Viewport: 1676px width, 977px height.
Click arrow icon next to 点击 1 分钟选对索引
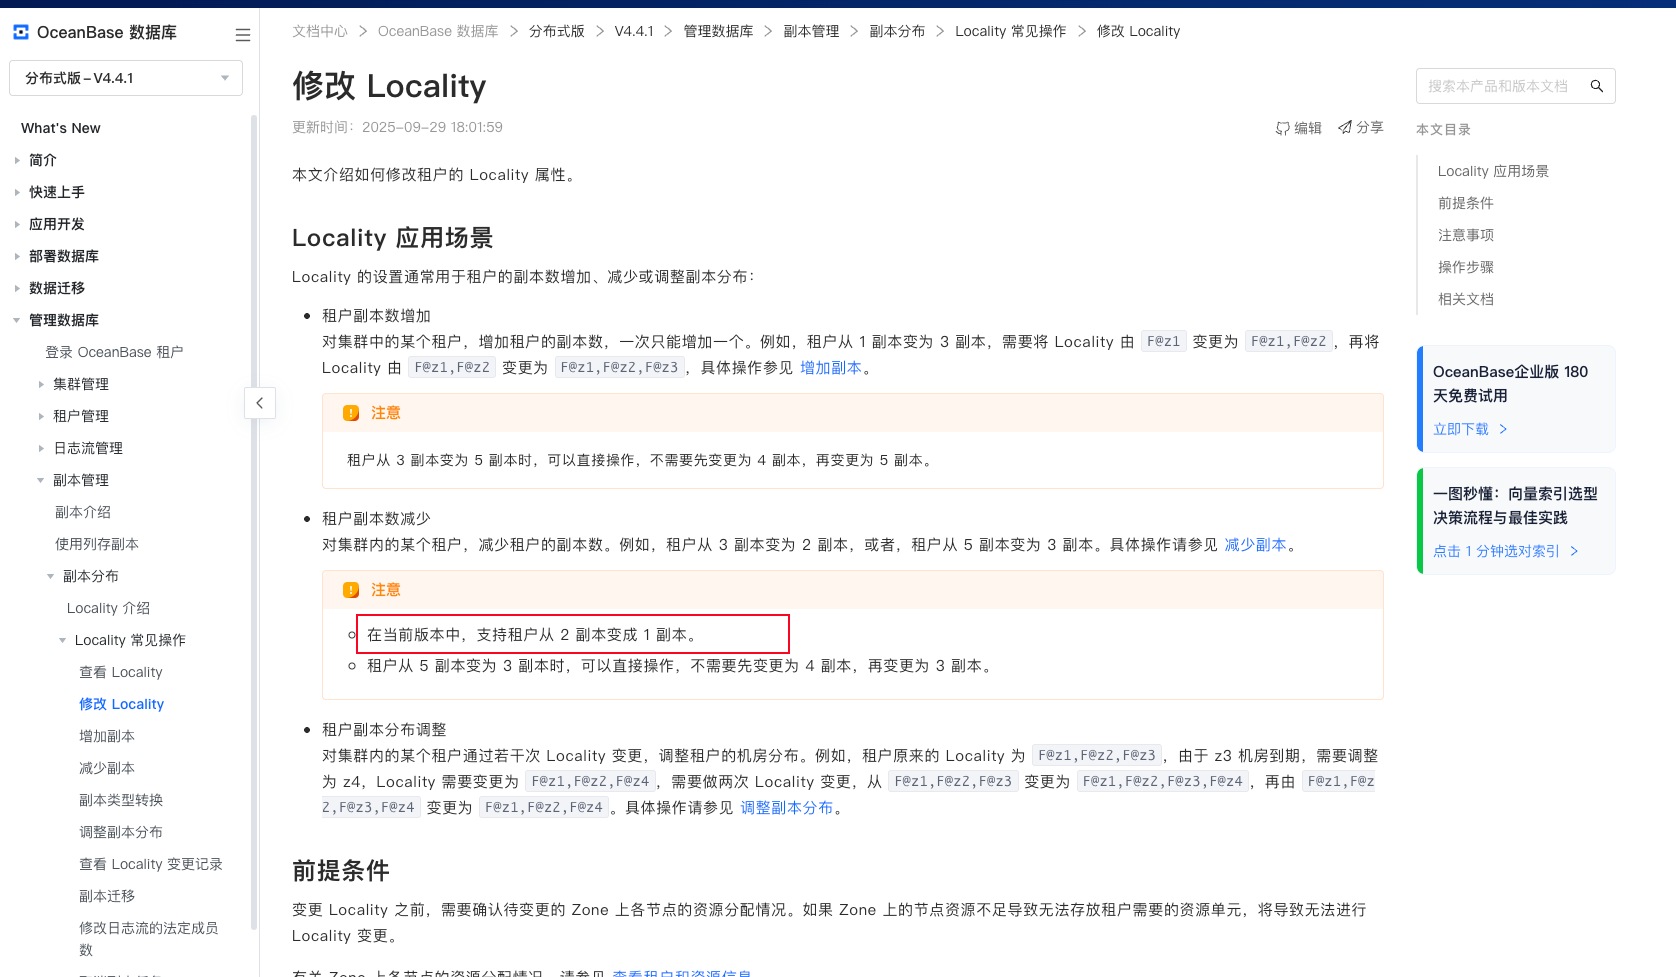pyautogui.click(x=1574, y=551)
